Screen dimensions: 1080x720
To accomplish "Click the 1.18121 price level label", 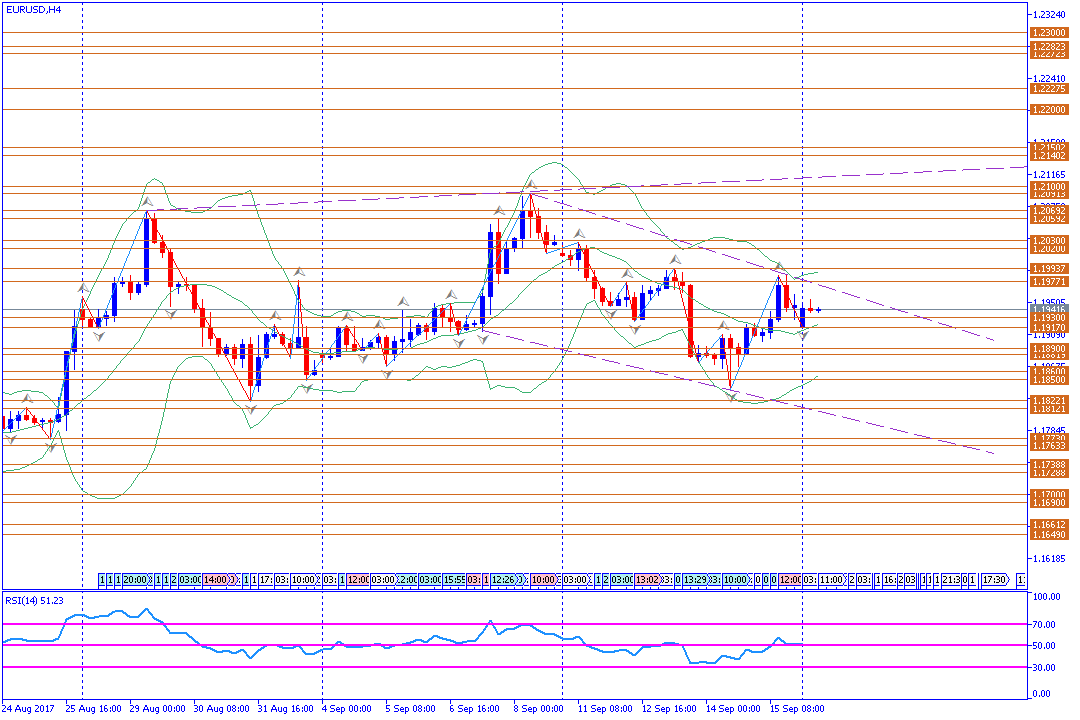I will (1049, 409).
